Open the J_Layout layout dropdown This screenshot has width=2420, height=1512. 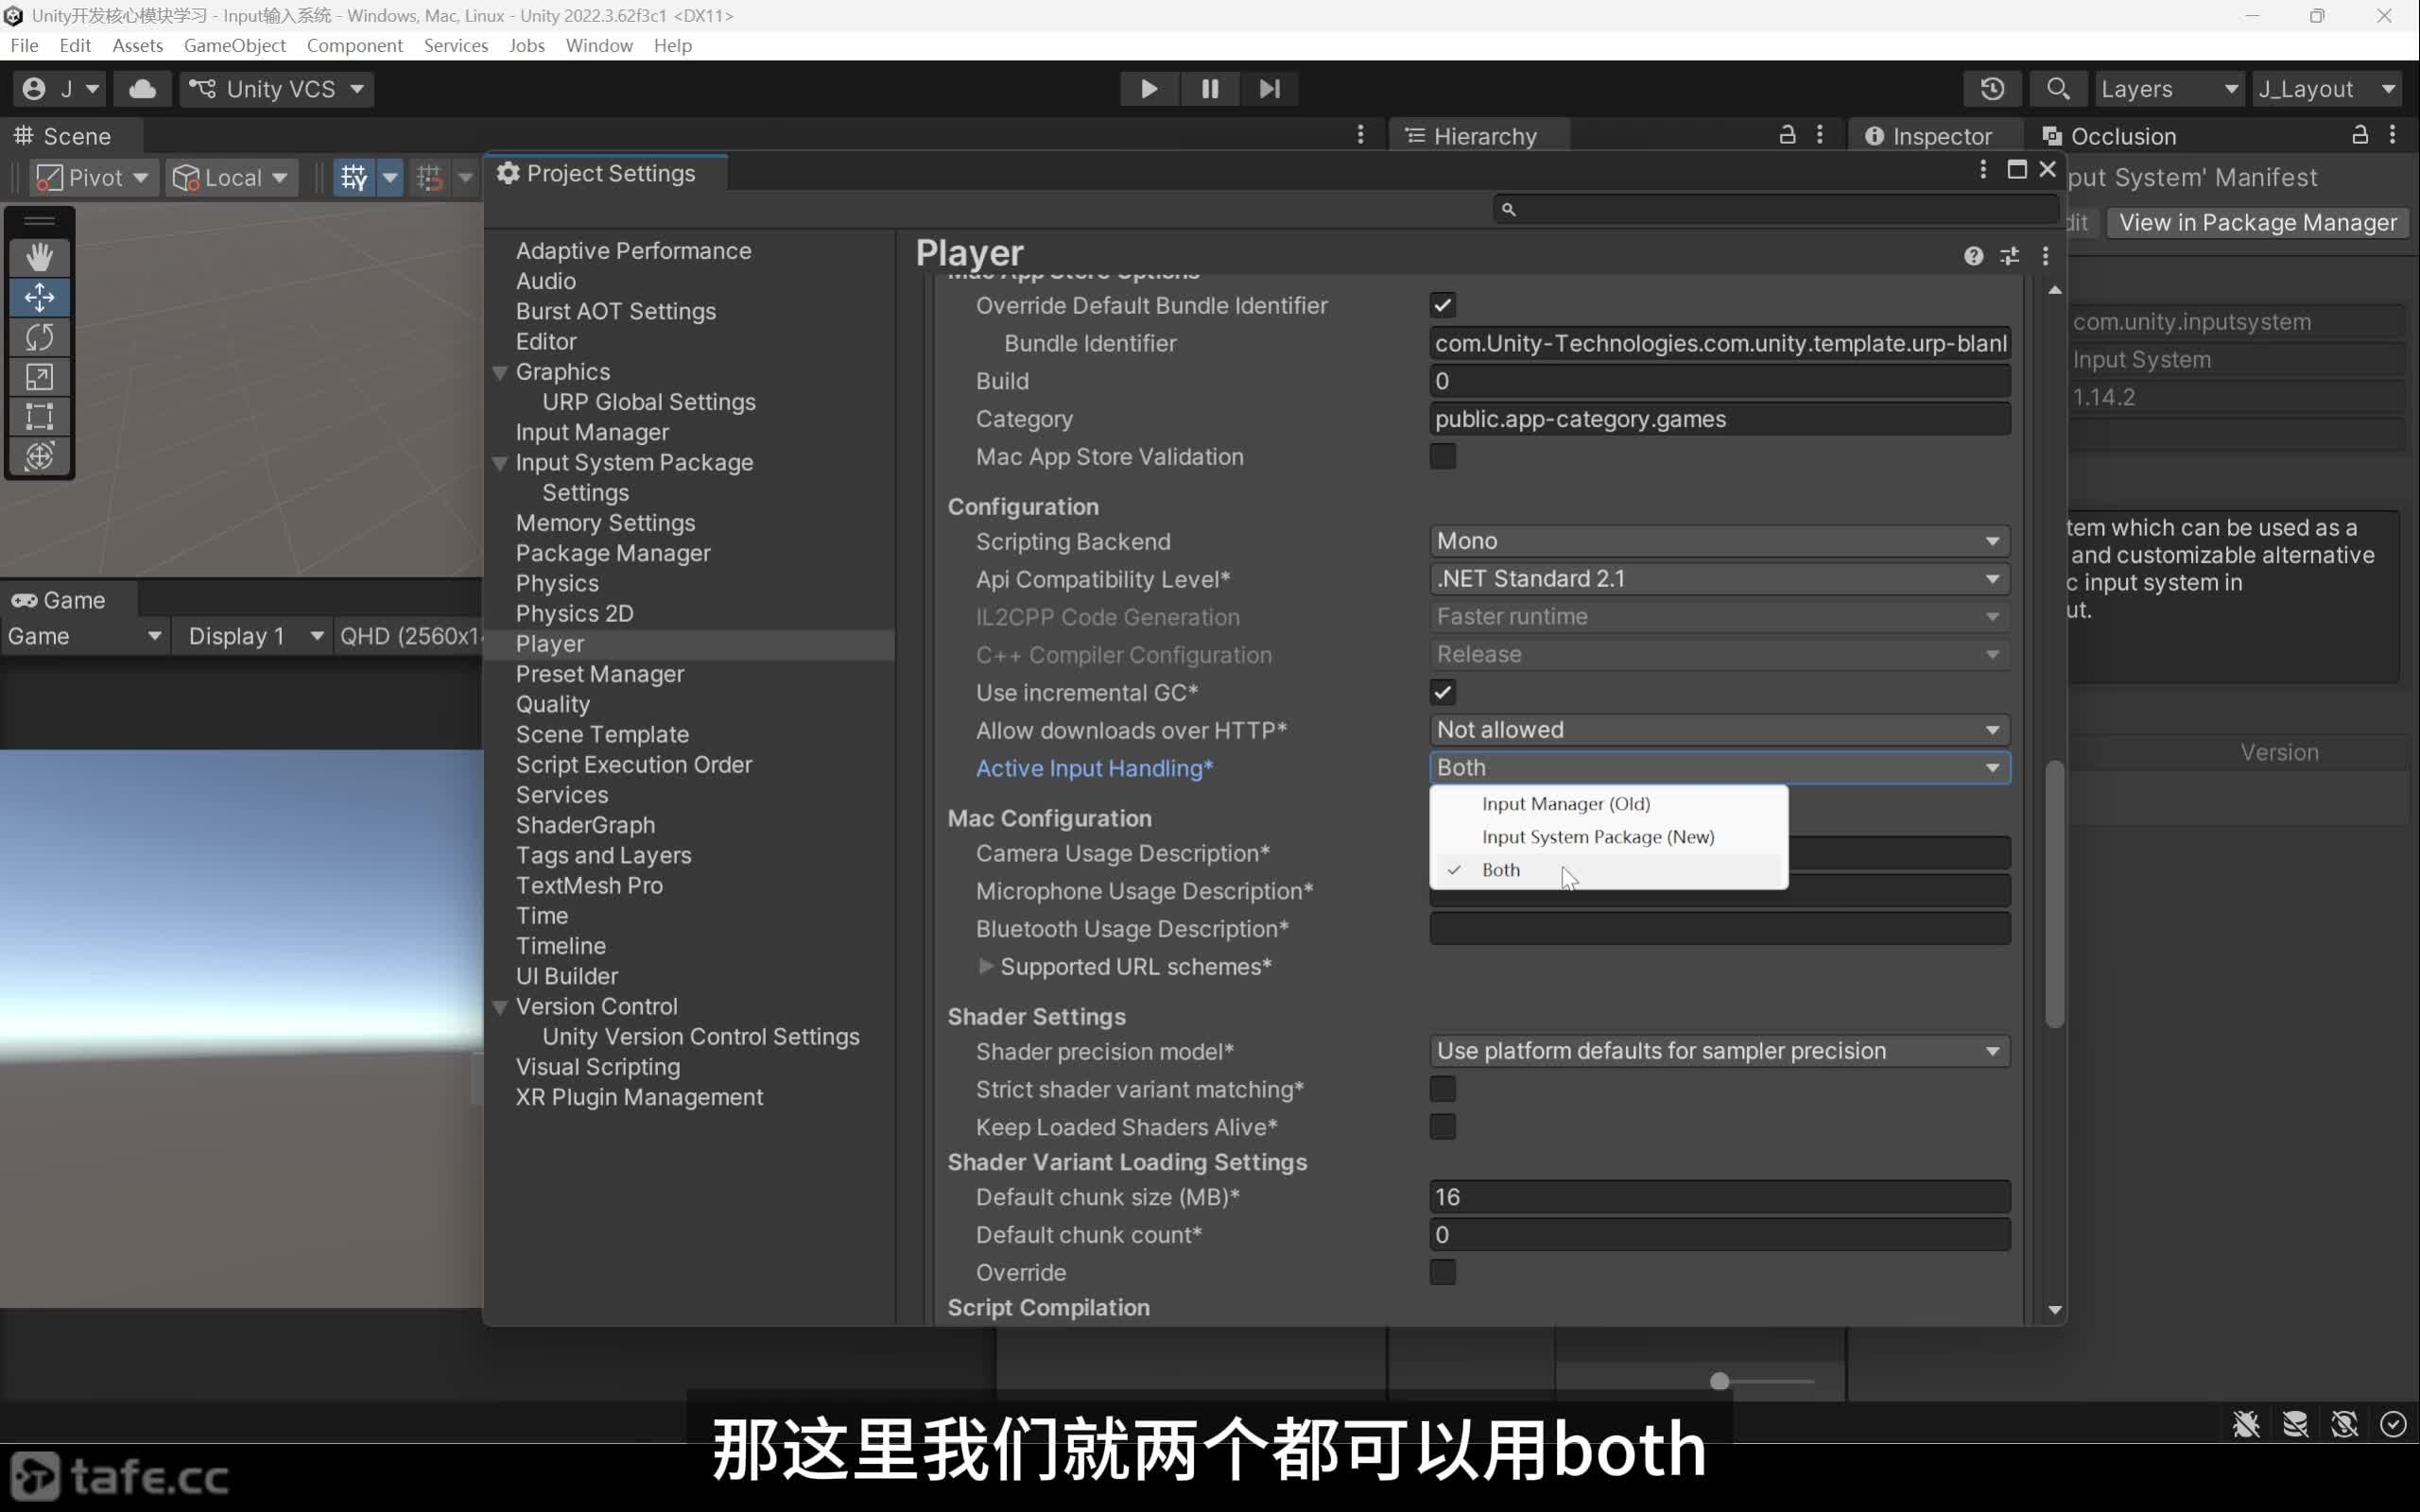[x=2327, y=89]
